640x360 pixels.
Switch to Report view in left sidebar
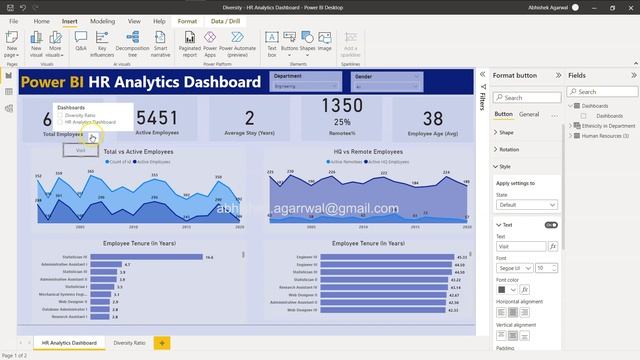coord(9,76)
